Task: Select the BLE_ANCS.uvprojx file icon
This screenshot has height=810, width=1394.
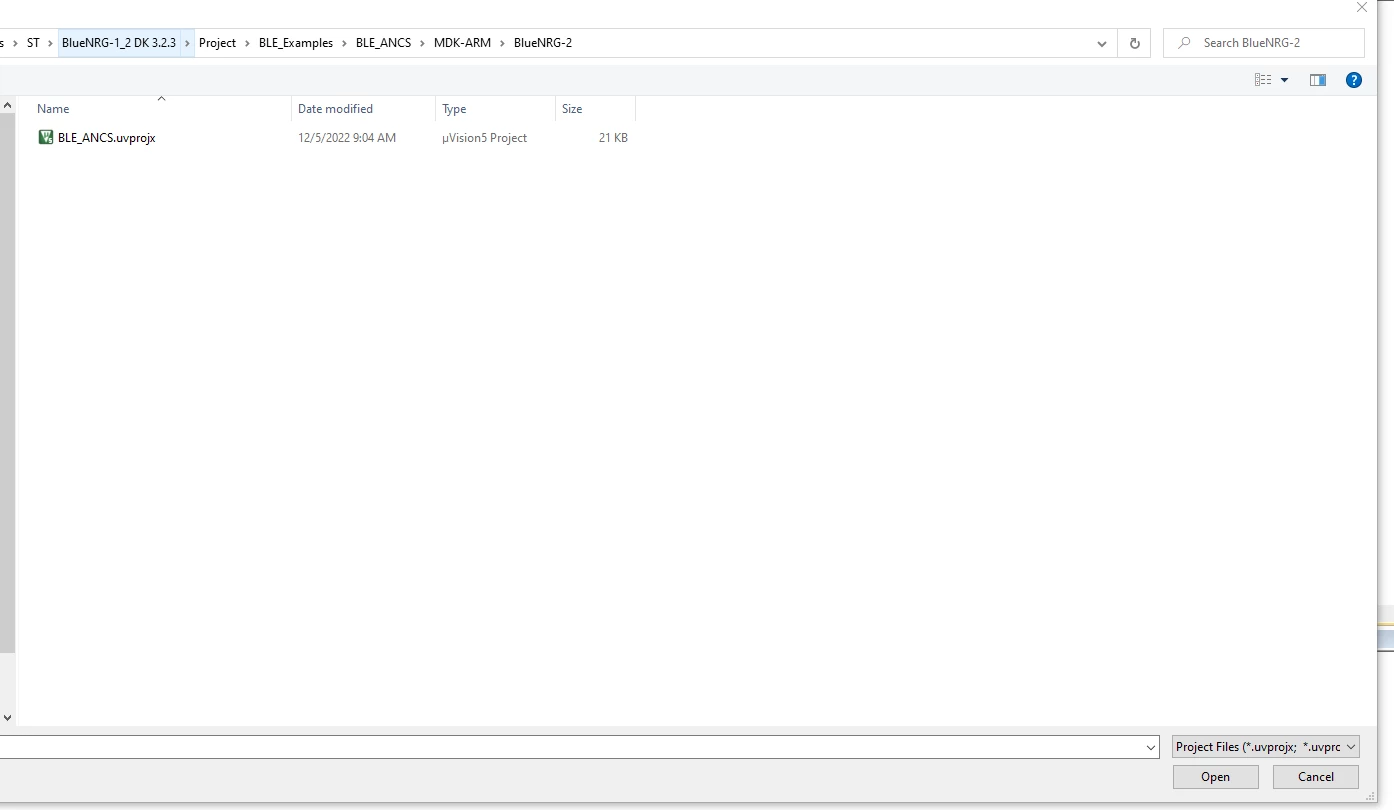Action: pyautogui.click(x=45, y=138)
